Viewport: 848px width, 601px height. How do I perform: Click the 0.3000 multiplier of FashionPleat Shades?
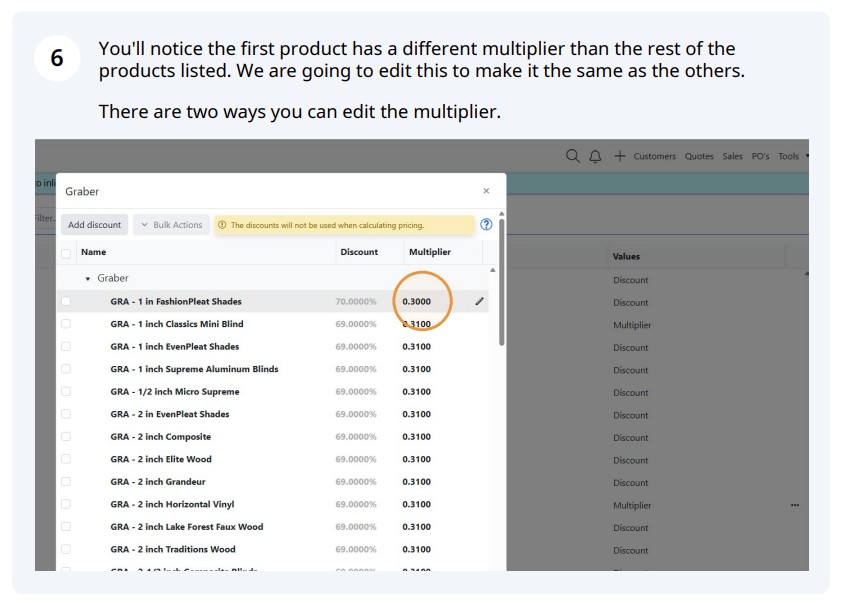(416, 301)
